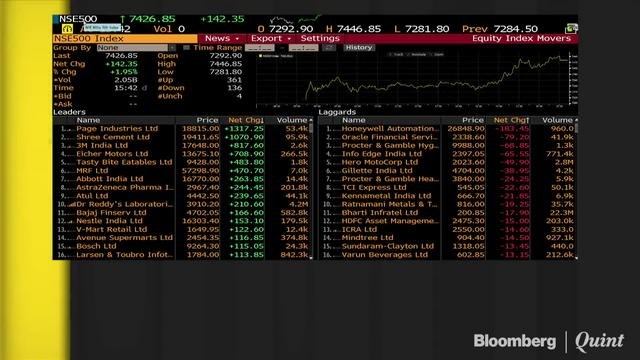
Task: Select the Avenue Supermarts Ltd row
Action: coord(181,238)
